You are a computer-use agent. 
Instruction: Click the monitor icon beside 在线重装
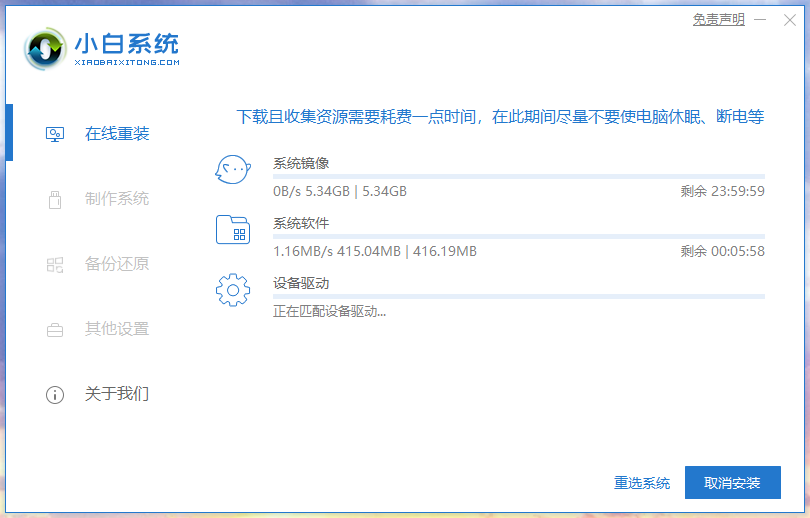(x=55, y=134)
